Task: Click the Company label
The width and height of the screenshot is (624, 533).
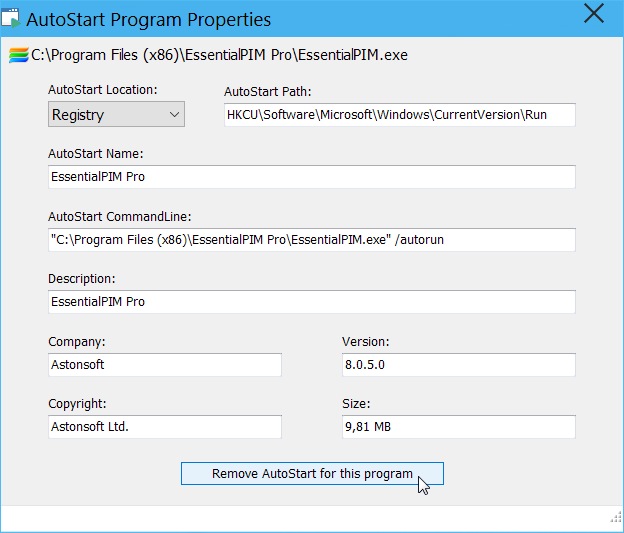Action: [x=77, y=342]
